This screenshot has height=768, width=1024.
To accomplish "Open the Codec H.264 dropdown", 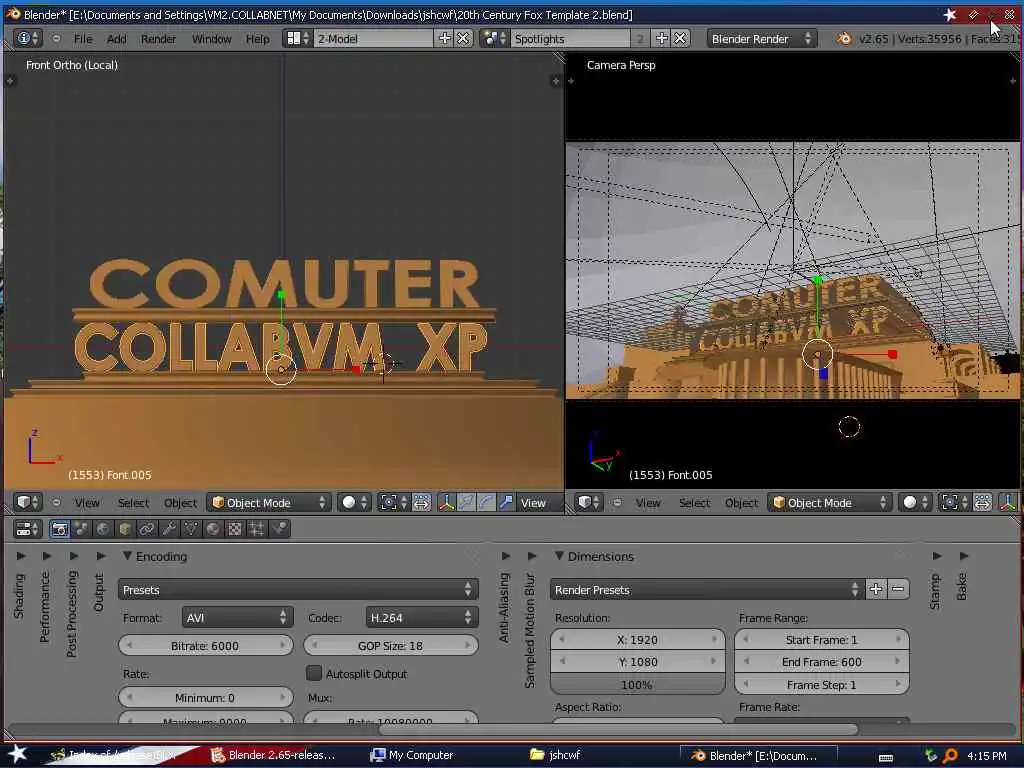I will click(x=422, y=617).
